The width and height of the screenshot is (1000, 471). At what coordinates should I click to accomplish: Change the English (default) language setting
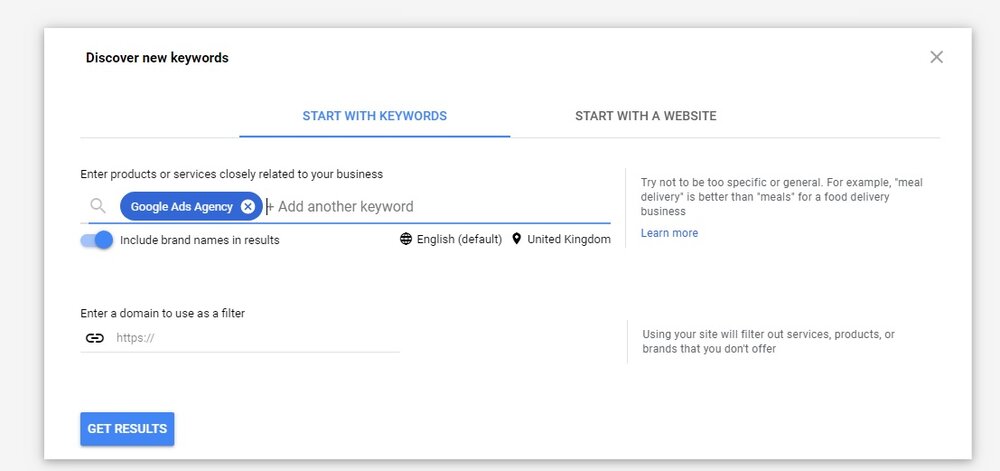tap(451, 239)
